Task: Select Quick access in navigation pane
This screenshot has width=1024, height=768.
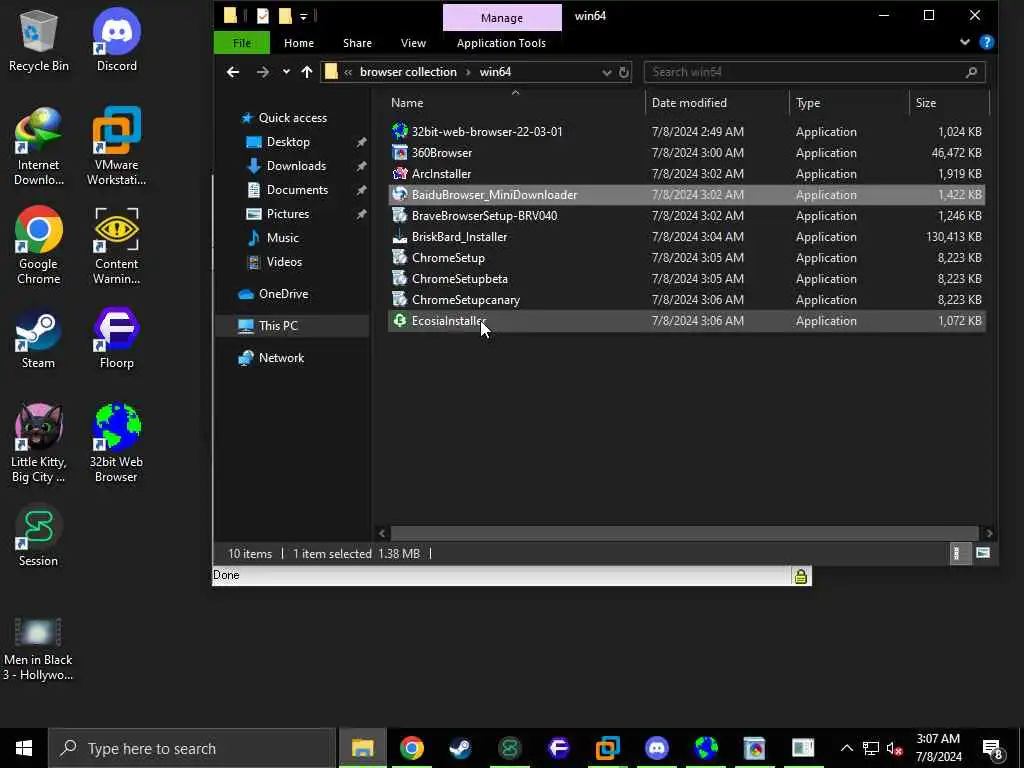Action: [293, 118]
